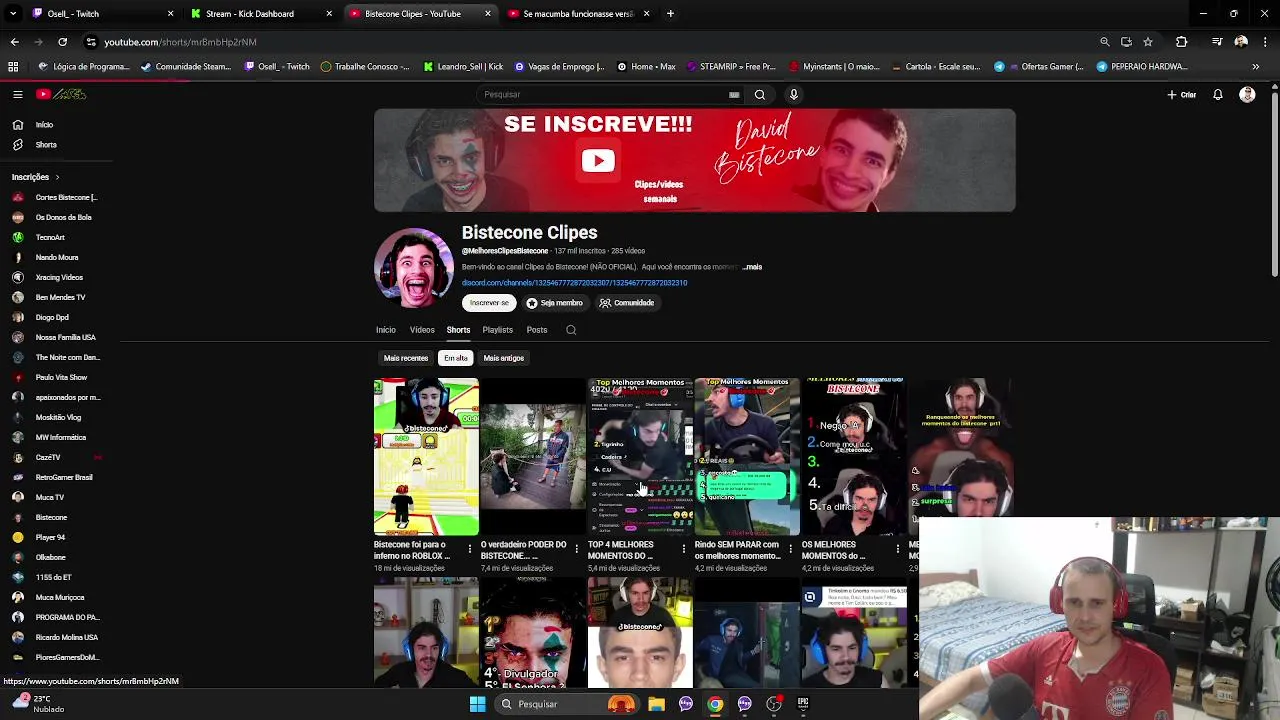Click the Seja membro button
Viewport: 1280px width, 720px height.
pos(555,303)
